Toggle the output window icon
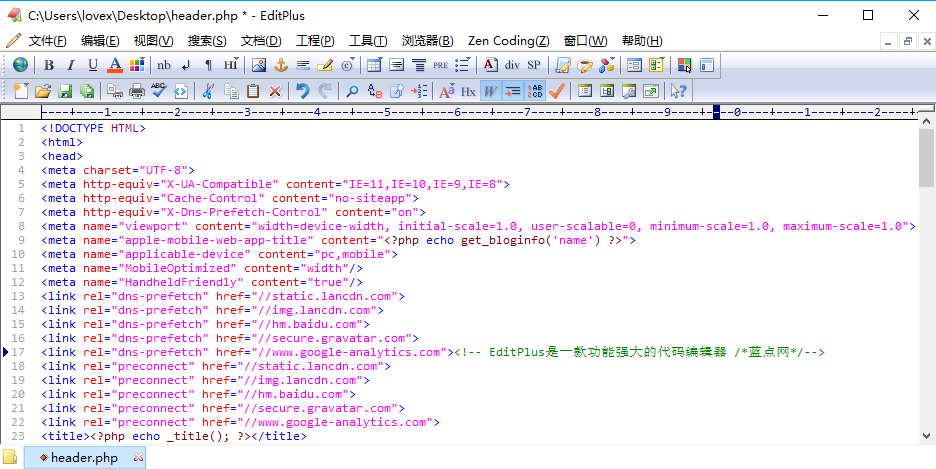The width and height of the screenshot is (936, 469). tap(629, 91)
